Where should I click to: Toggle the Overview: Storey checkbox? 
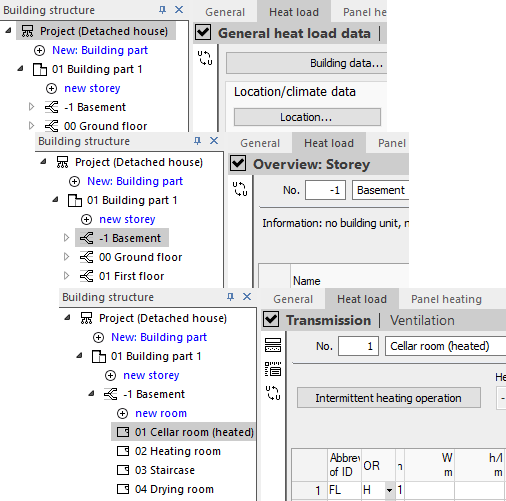coord(238,163)
